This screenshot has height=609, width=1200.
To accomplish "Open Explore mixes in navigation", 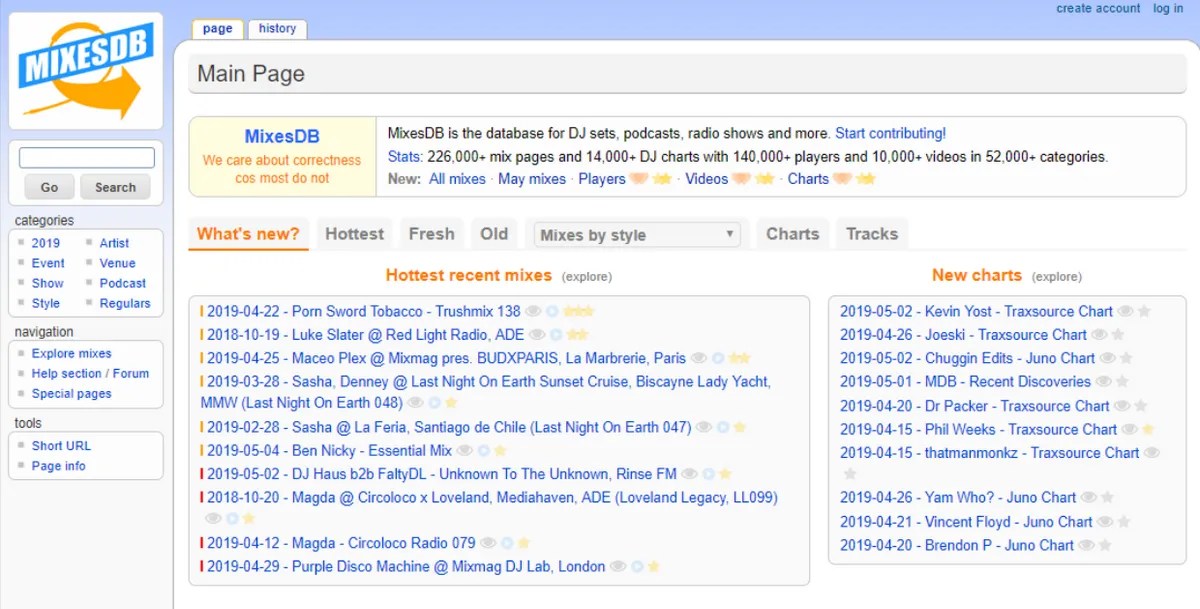I will pyautogui.click(x=71, y=354).
